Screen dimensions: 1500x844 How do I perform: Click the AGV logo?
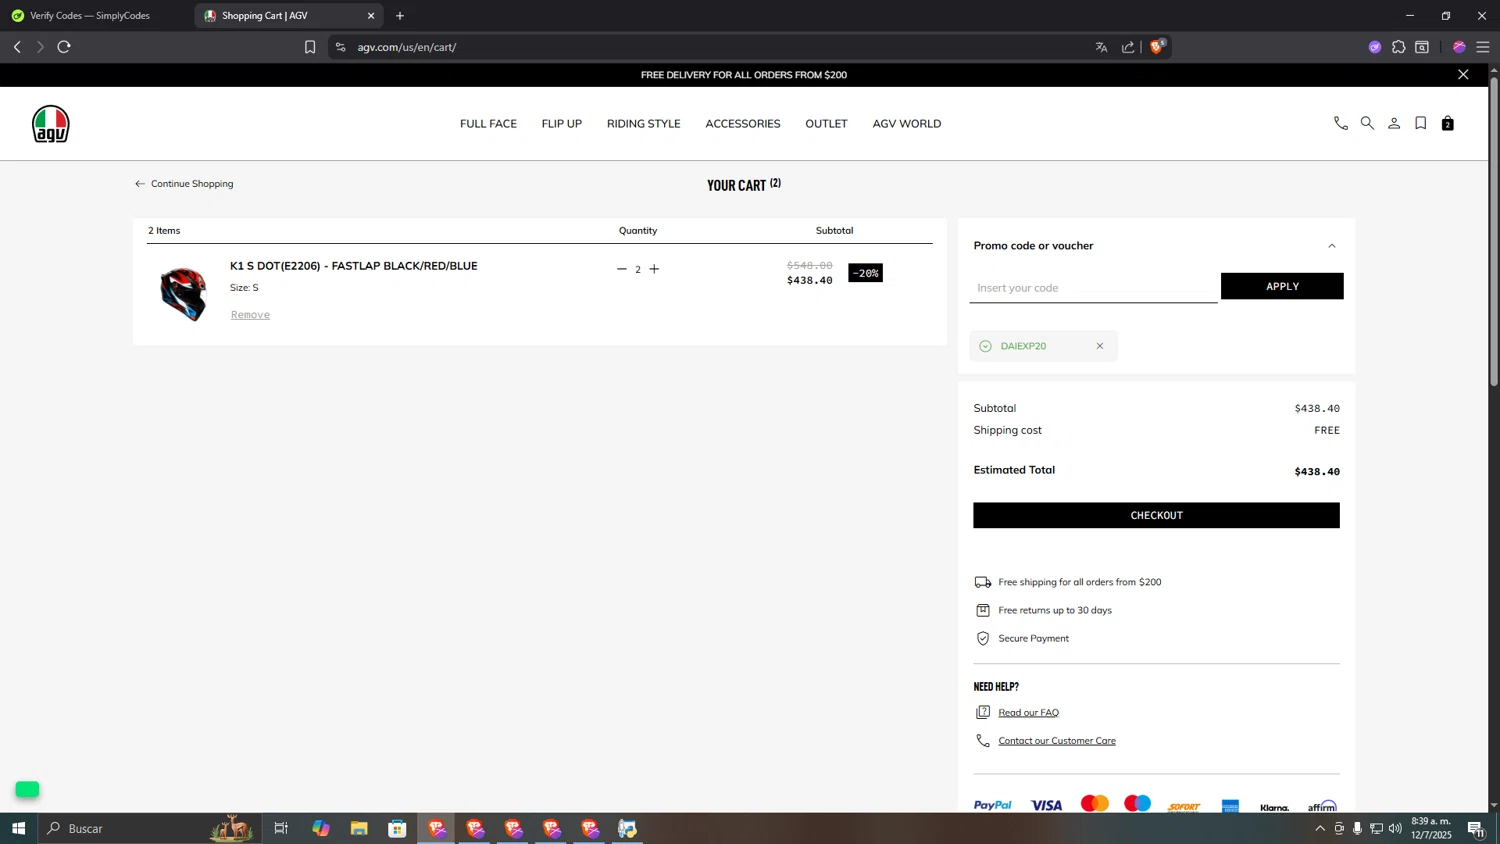click(50, 124)
